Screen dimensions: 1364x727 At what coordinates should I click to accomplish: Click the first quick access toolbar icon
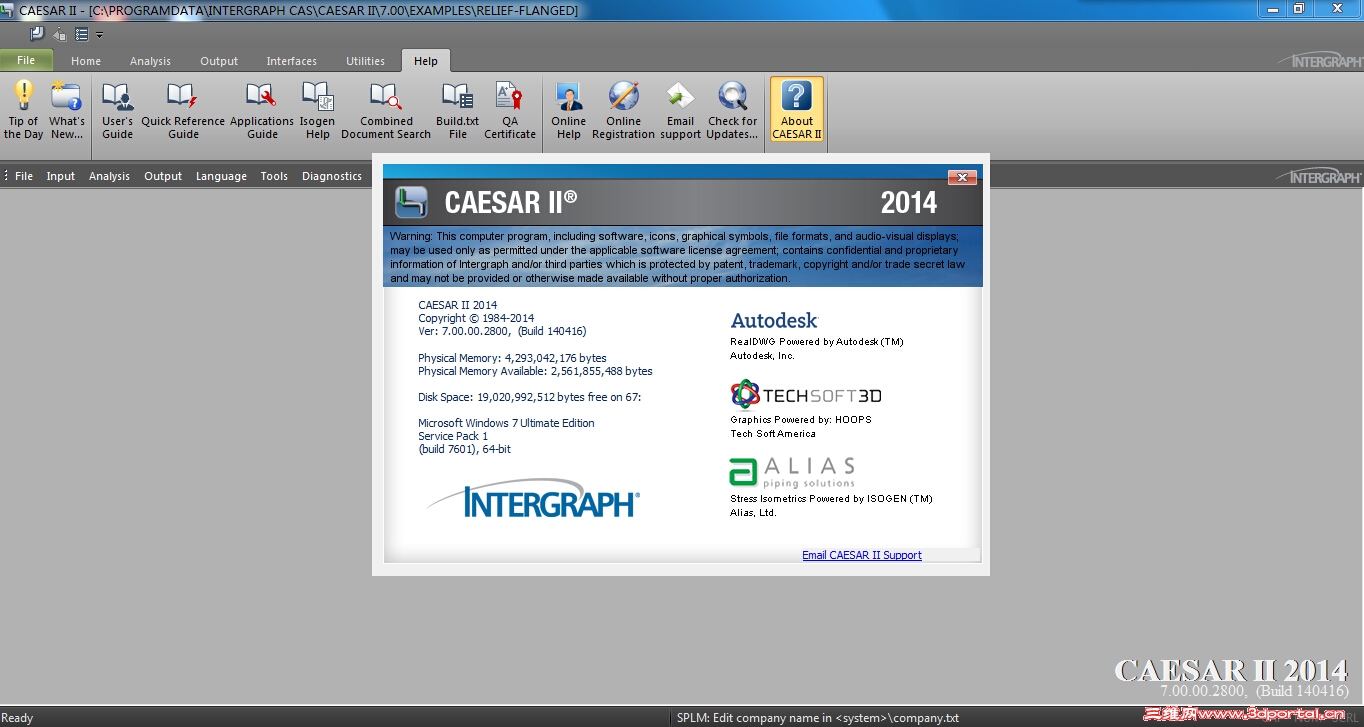tap(37, 34)
